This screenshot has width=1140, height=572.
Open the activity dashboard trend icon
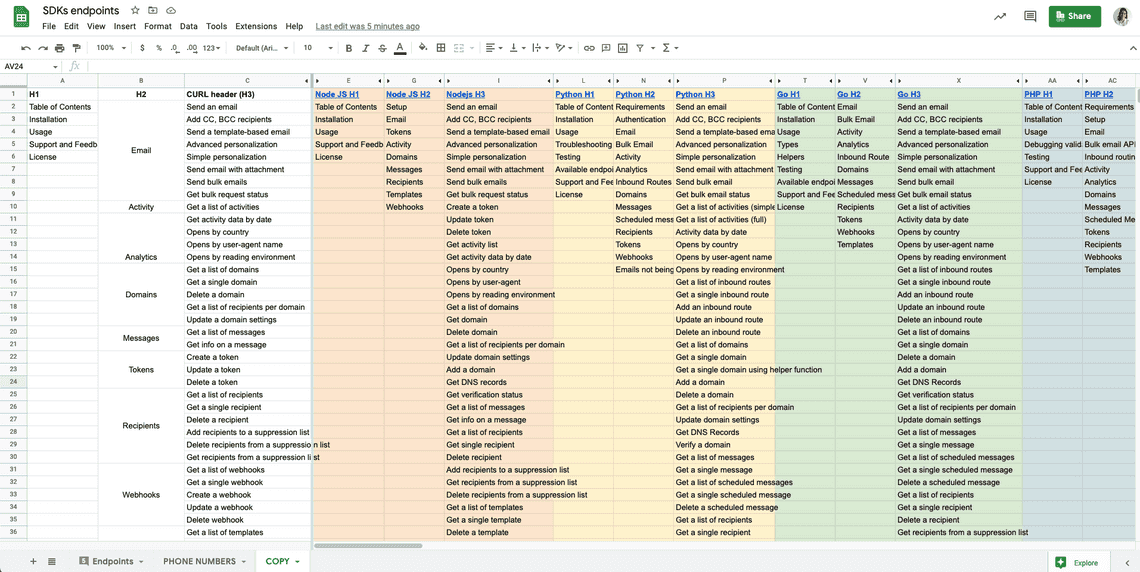click(1000, 16)
